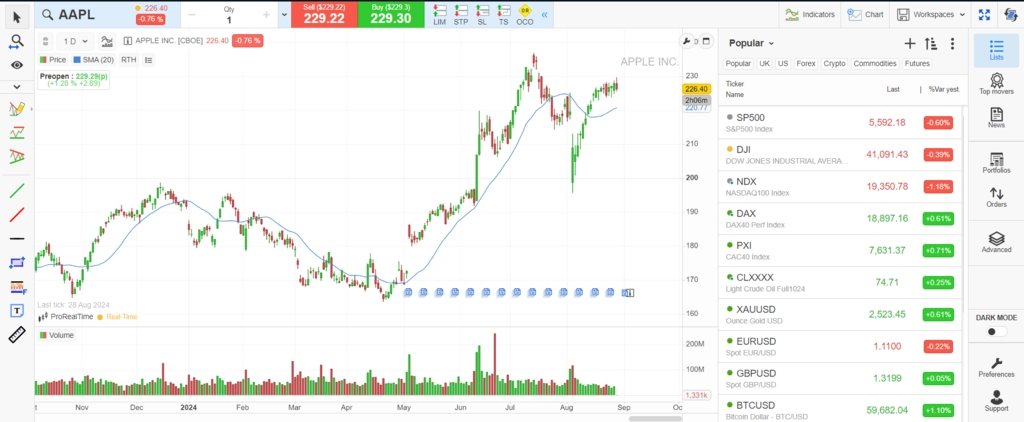The width and height of the screenshot is (1024, 422).
Task: Pick the green trend line tool
Action: pyautogui.click(x=17, y=191)
